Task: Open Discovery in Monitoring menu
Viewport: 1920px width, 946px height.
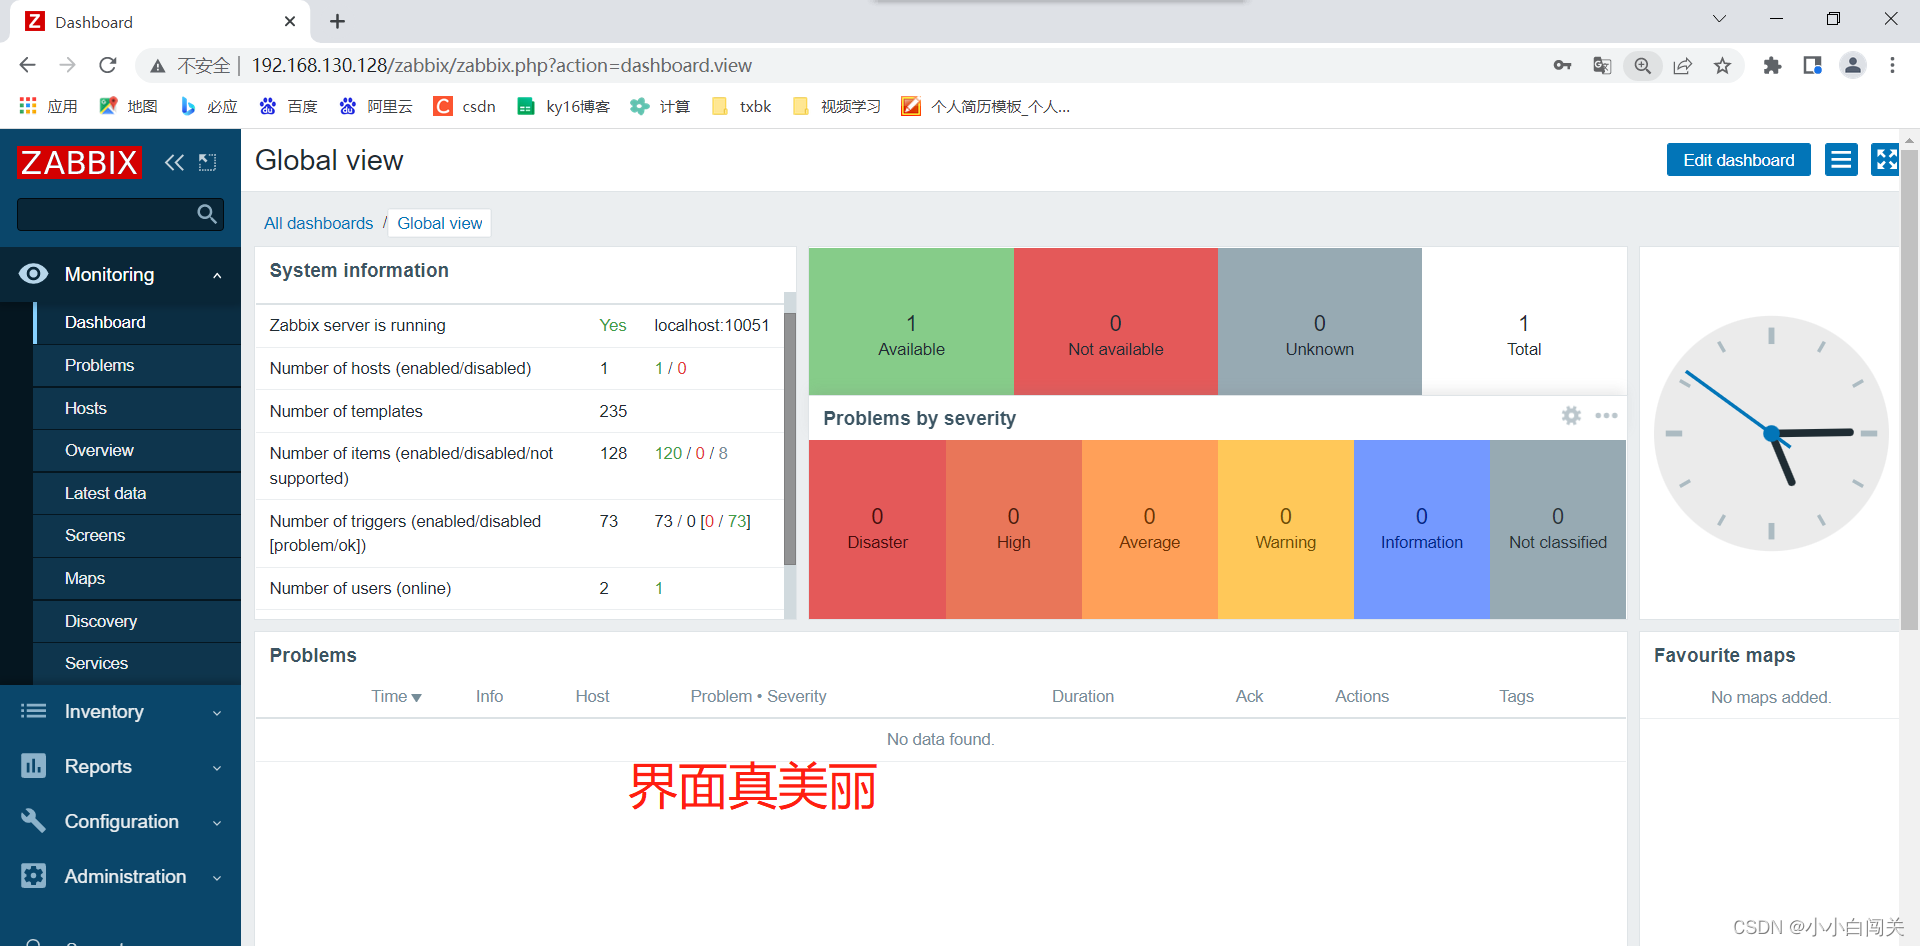Action: tap(137, 621)
